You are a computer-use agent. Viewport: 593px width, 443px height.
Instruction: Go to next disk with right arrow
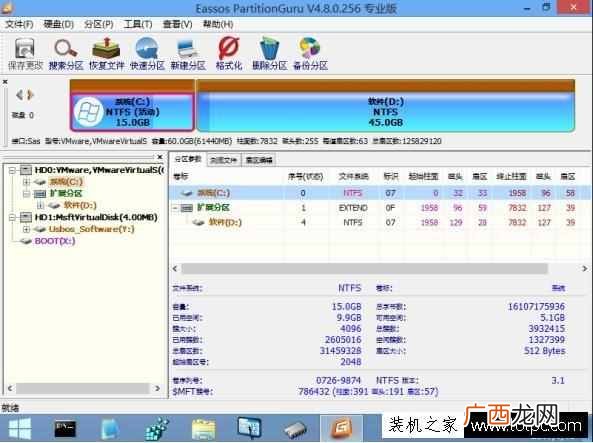(x=30, y=95)
